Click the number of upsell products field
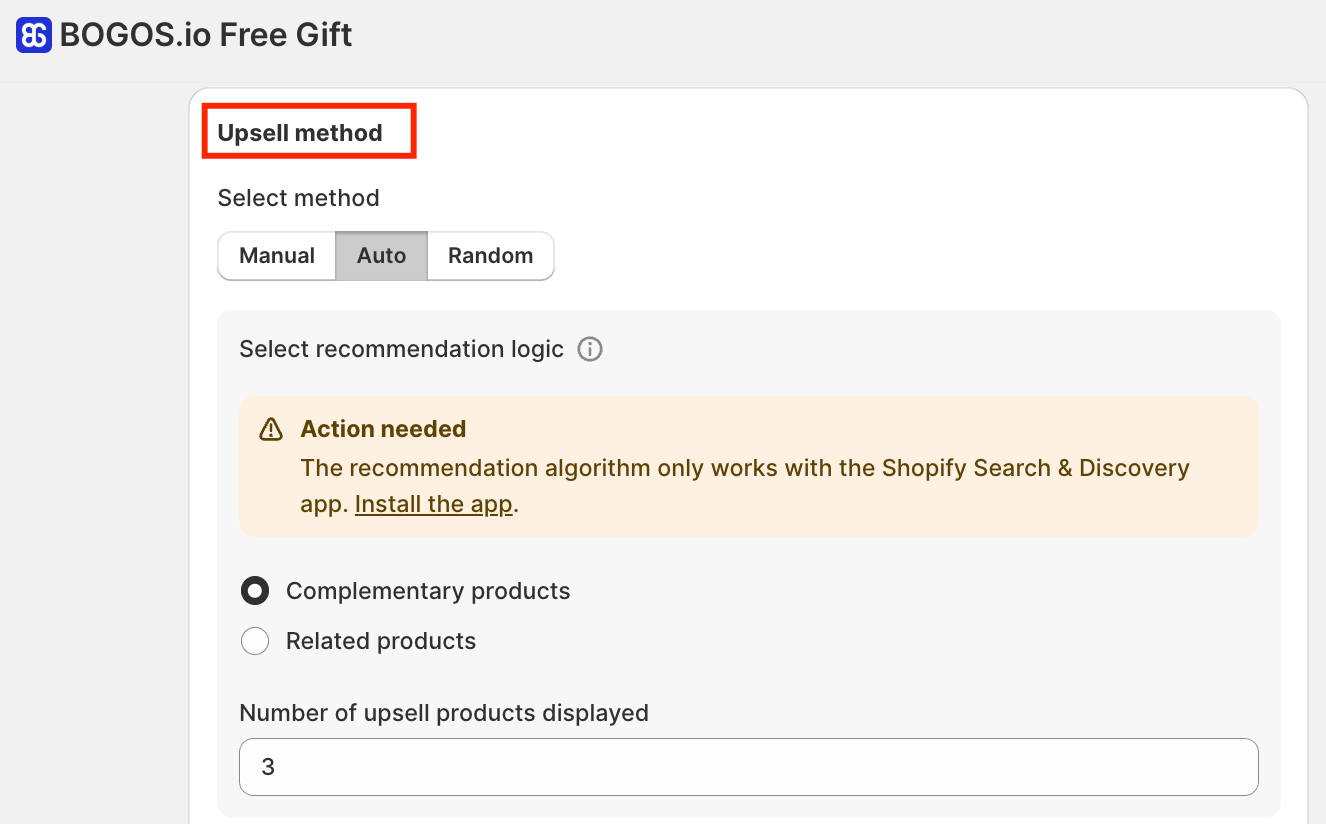 click(748, 767)
